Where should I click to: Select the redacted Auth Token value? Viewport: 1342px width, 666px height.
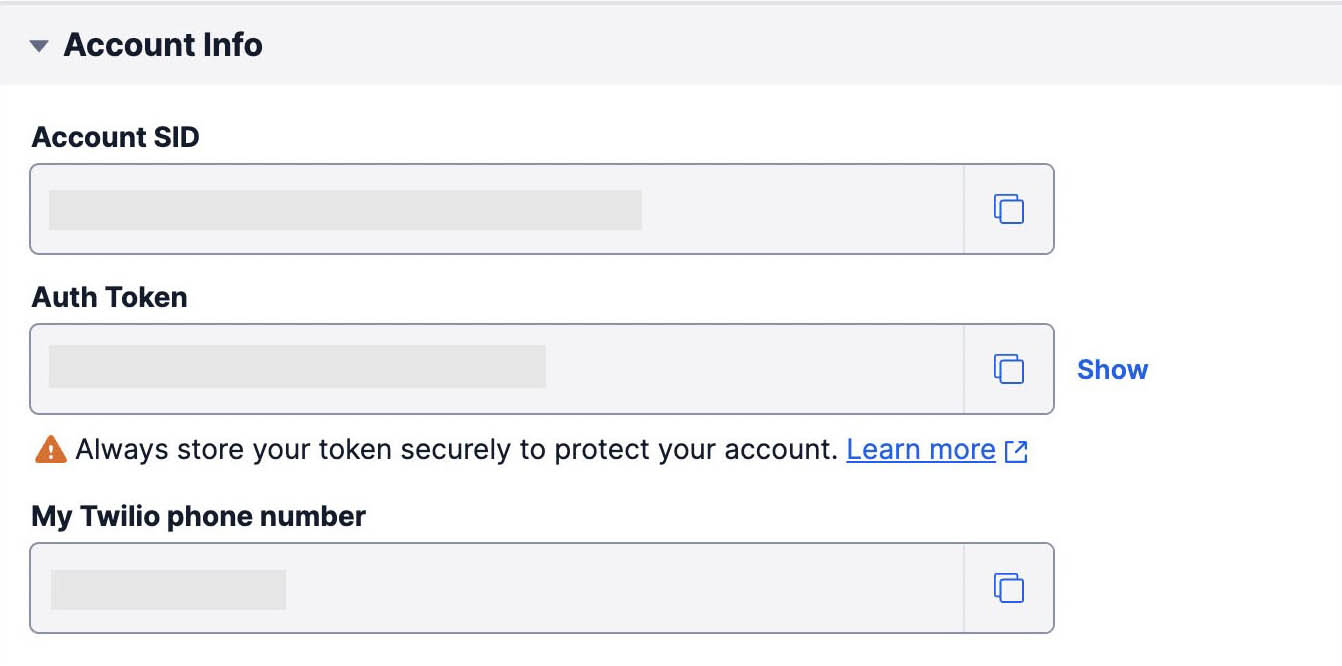[x=297, y=366]
